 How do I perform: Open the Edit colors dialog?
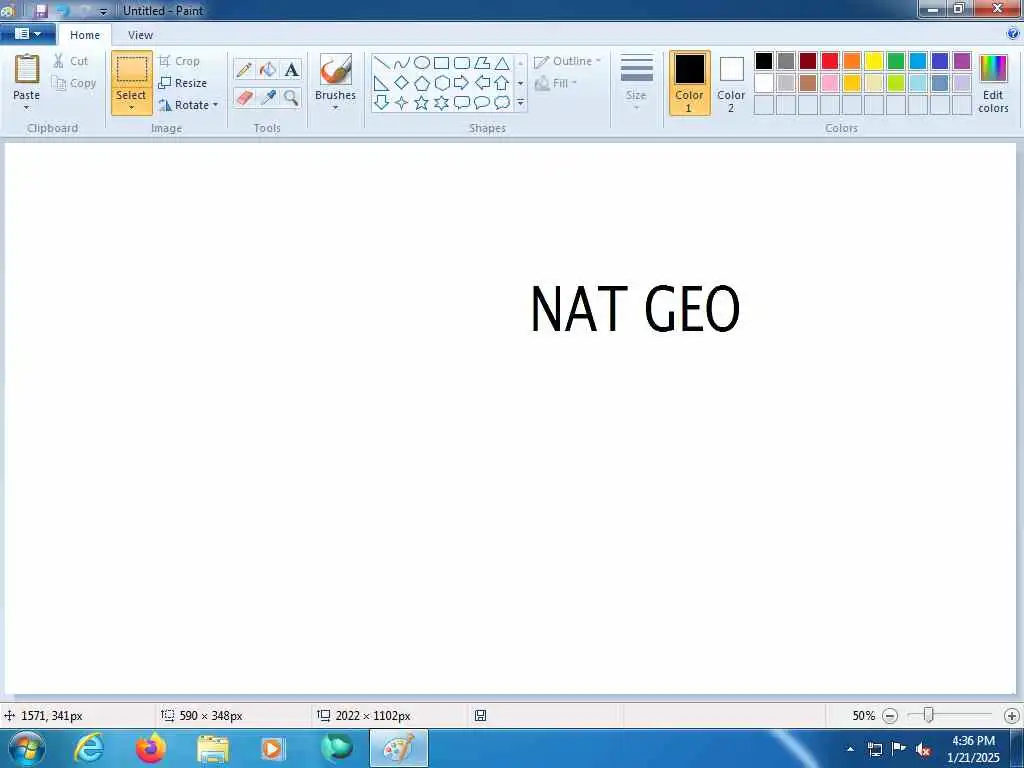tap(993, 84)
